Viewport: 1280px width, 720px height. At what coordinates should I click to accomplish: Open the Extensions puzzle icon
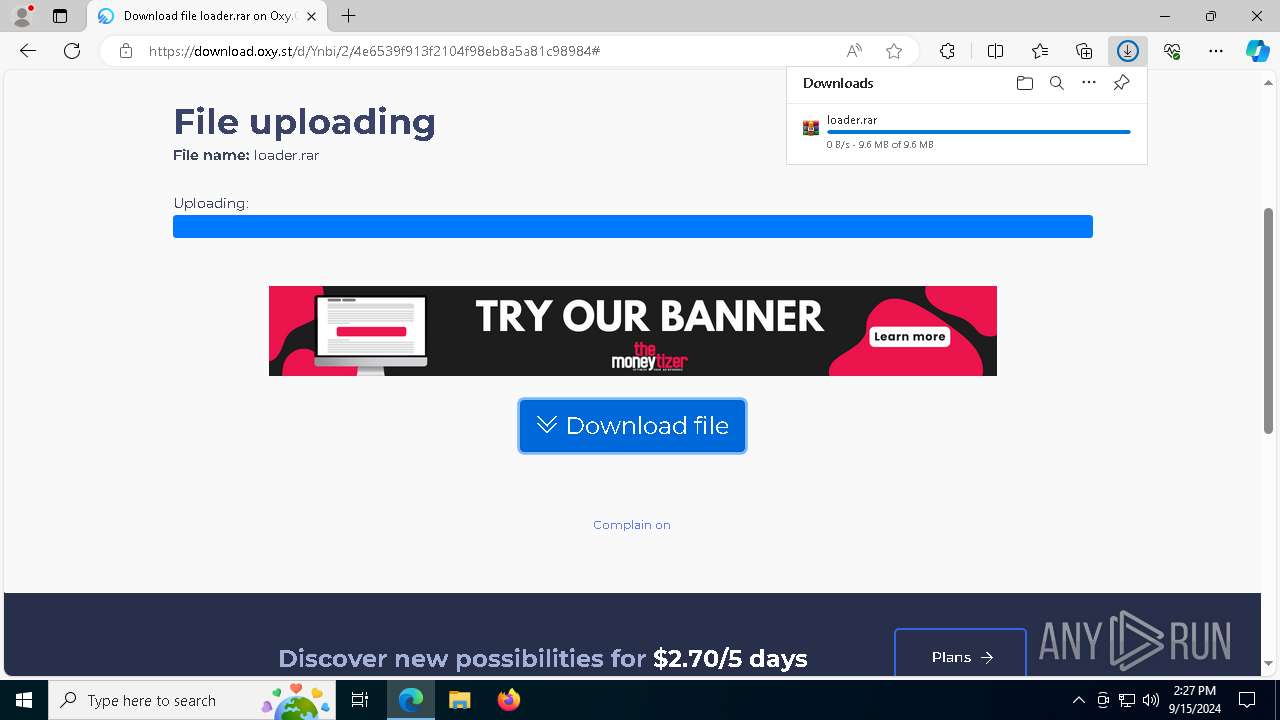click(947, 51)
